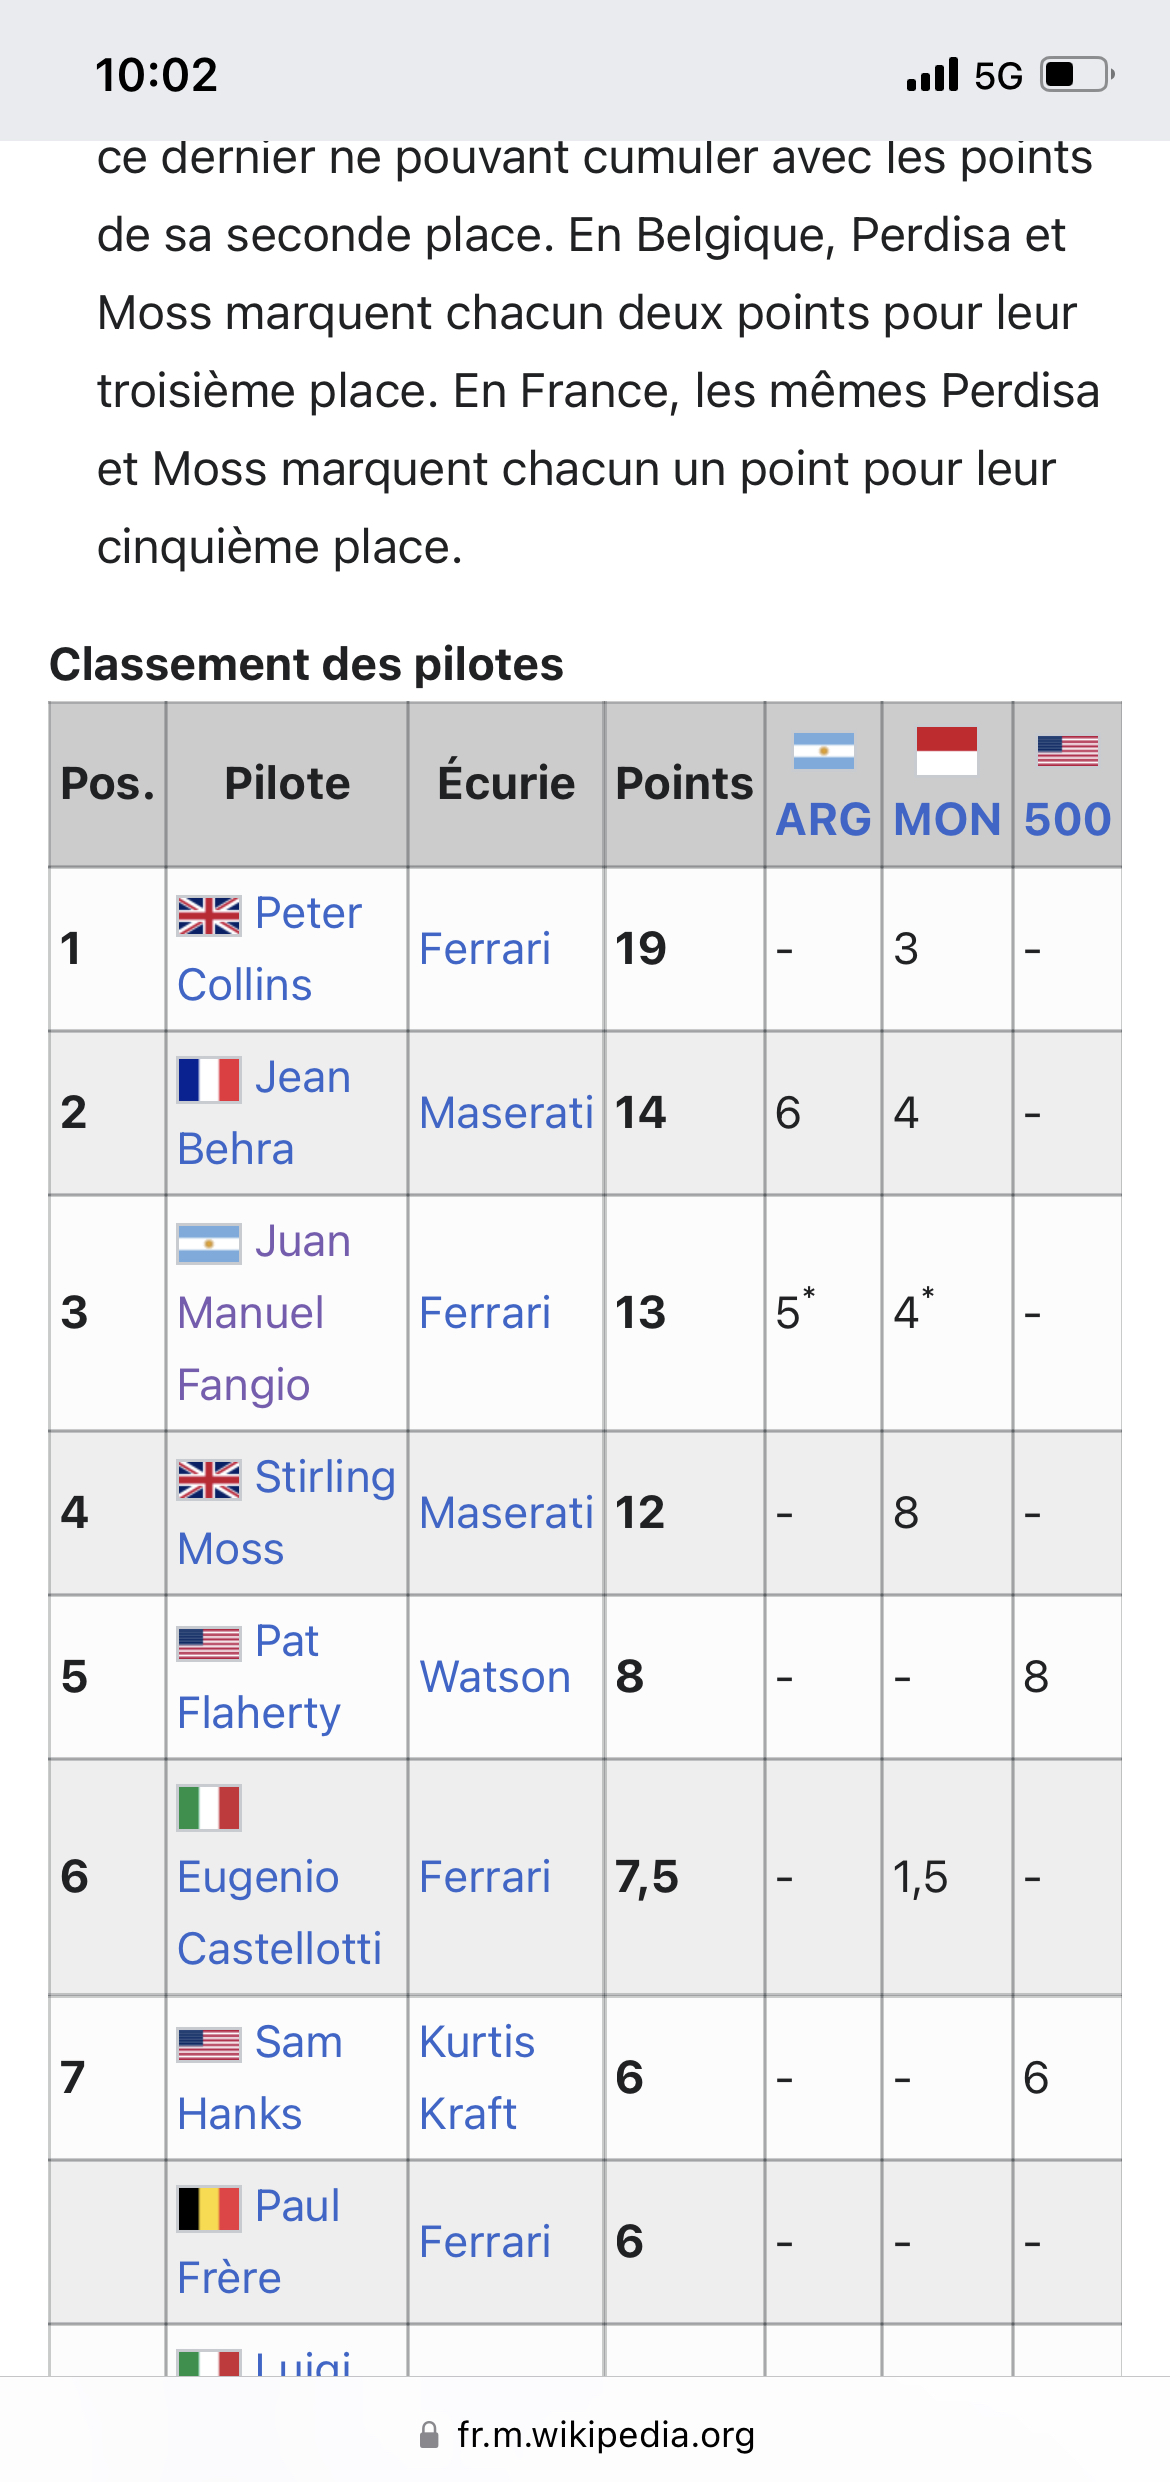Tap the US flag beside Pat Flaherty
The image size is (1170, 2482).
(x=209, y=1643)
